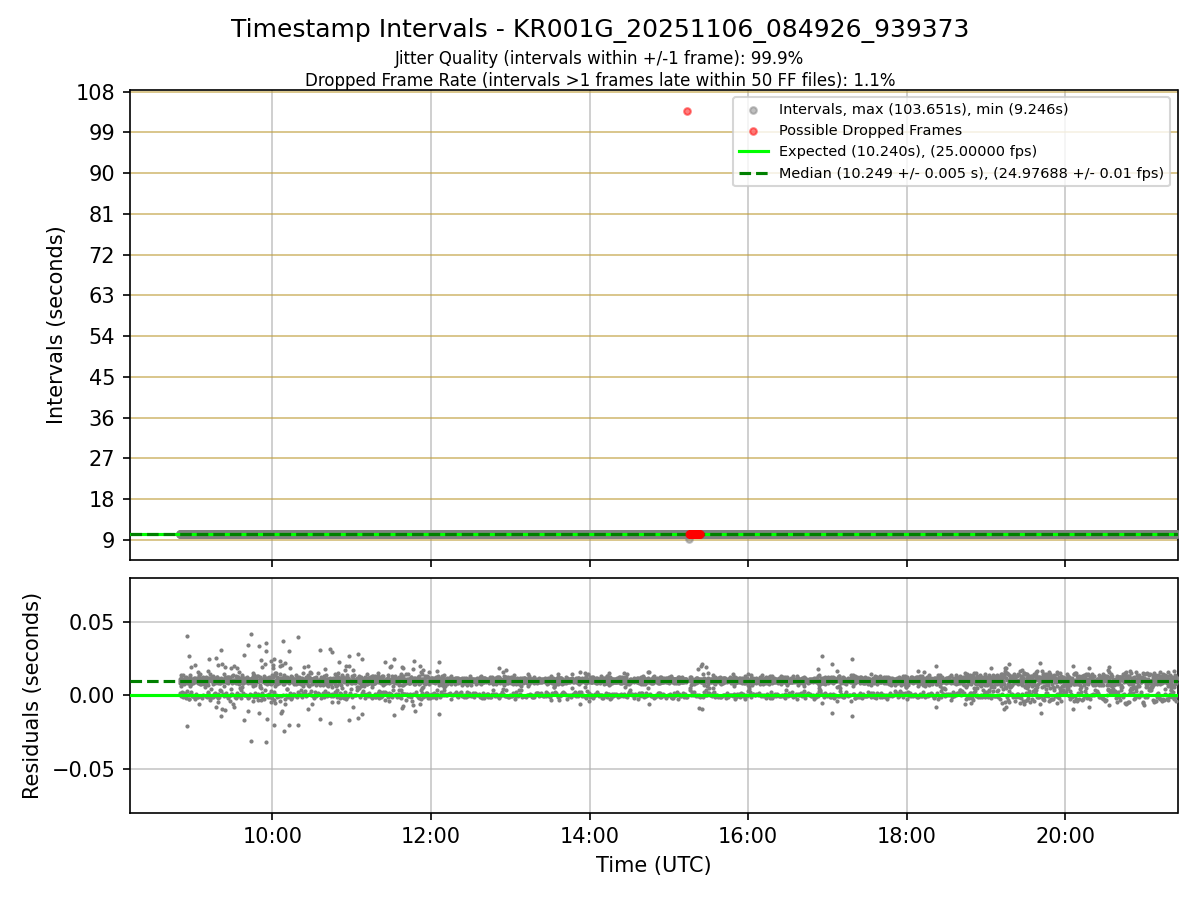The width and height of the screenshot is (1200, 900).
Task: Click the solid green line sample in the legend
Action: (754, 152)
